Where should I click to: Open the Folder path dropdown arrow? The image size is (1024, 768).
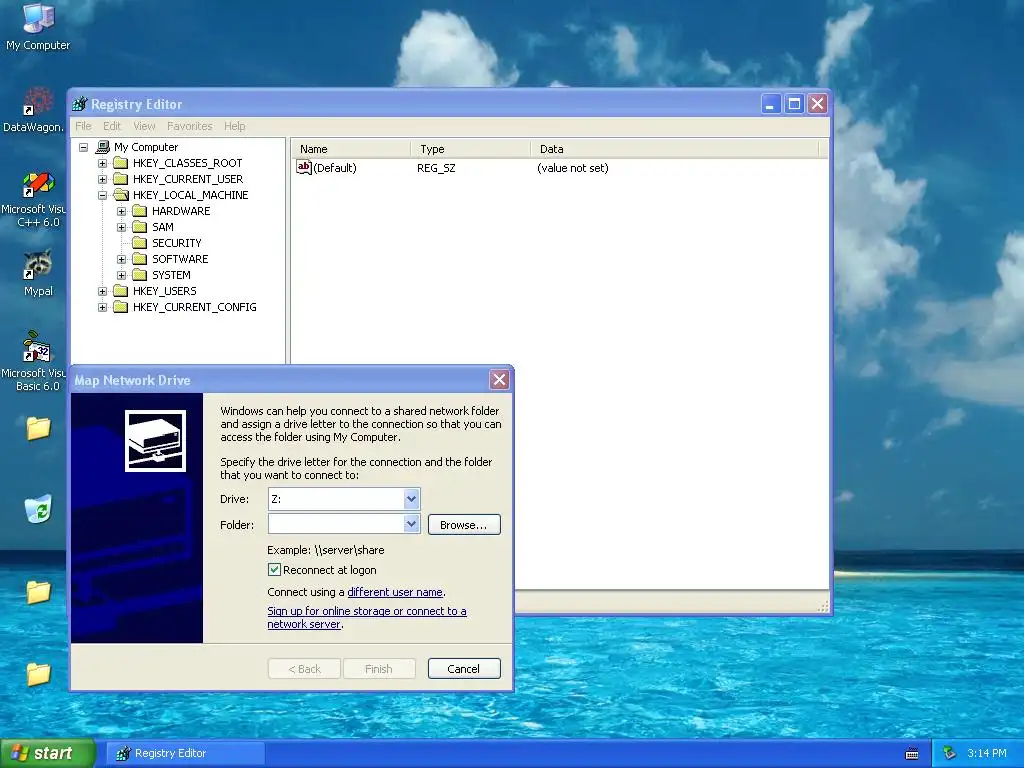pos(411,524)
